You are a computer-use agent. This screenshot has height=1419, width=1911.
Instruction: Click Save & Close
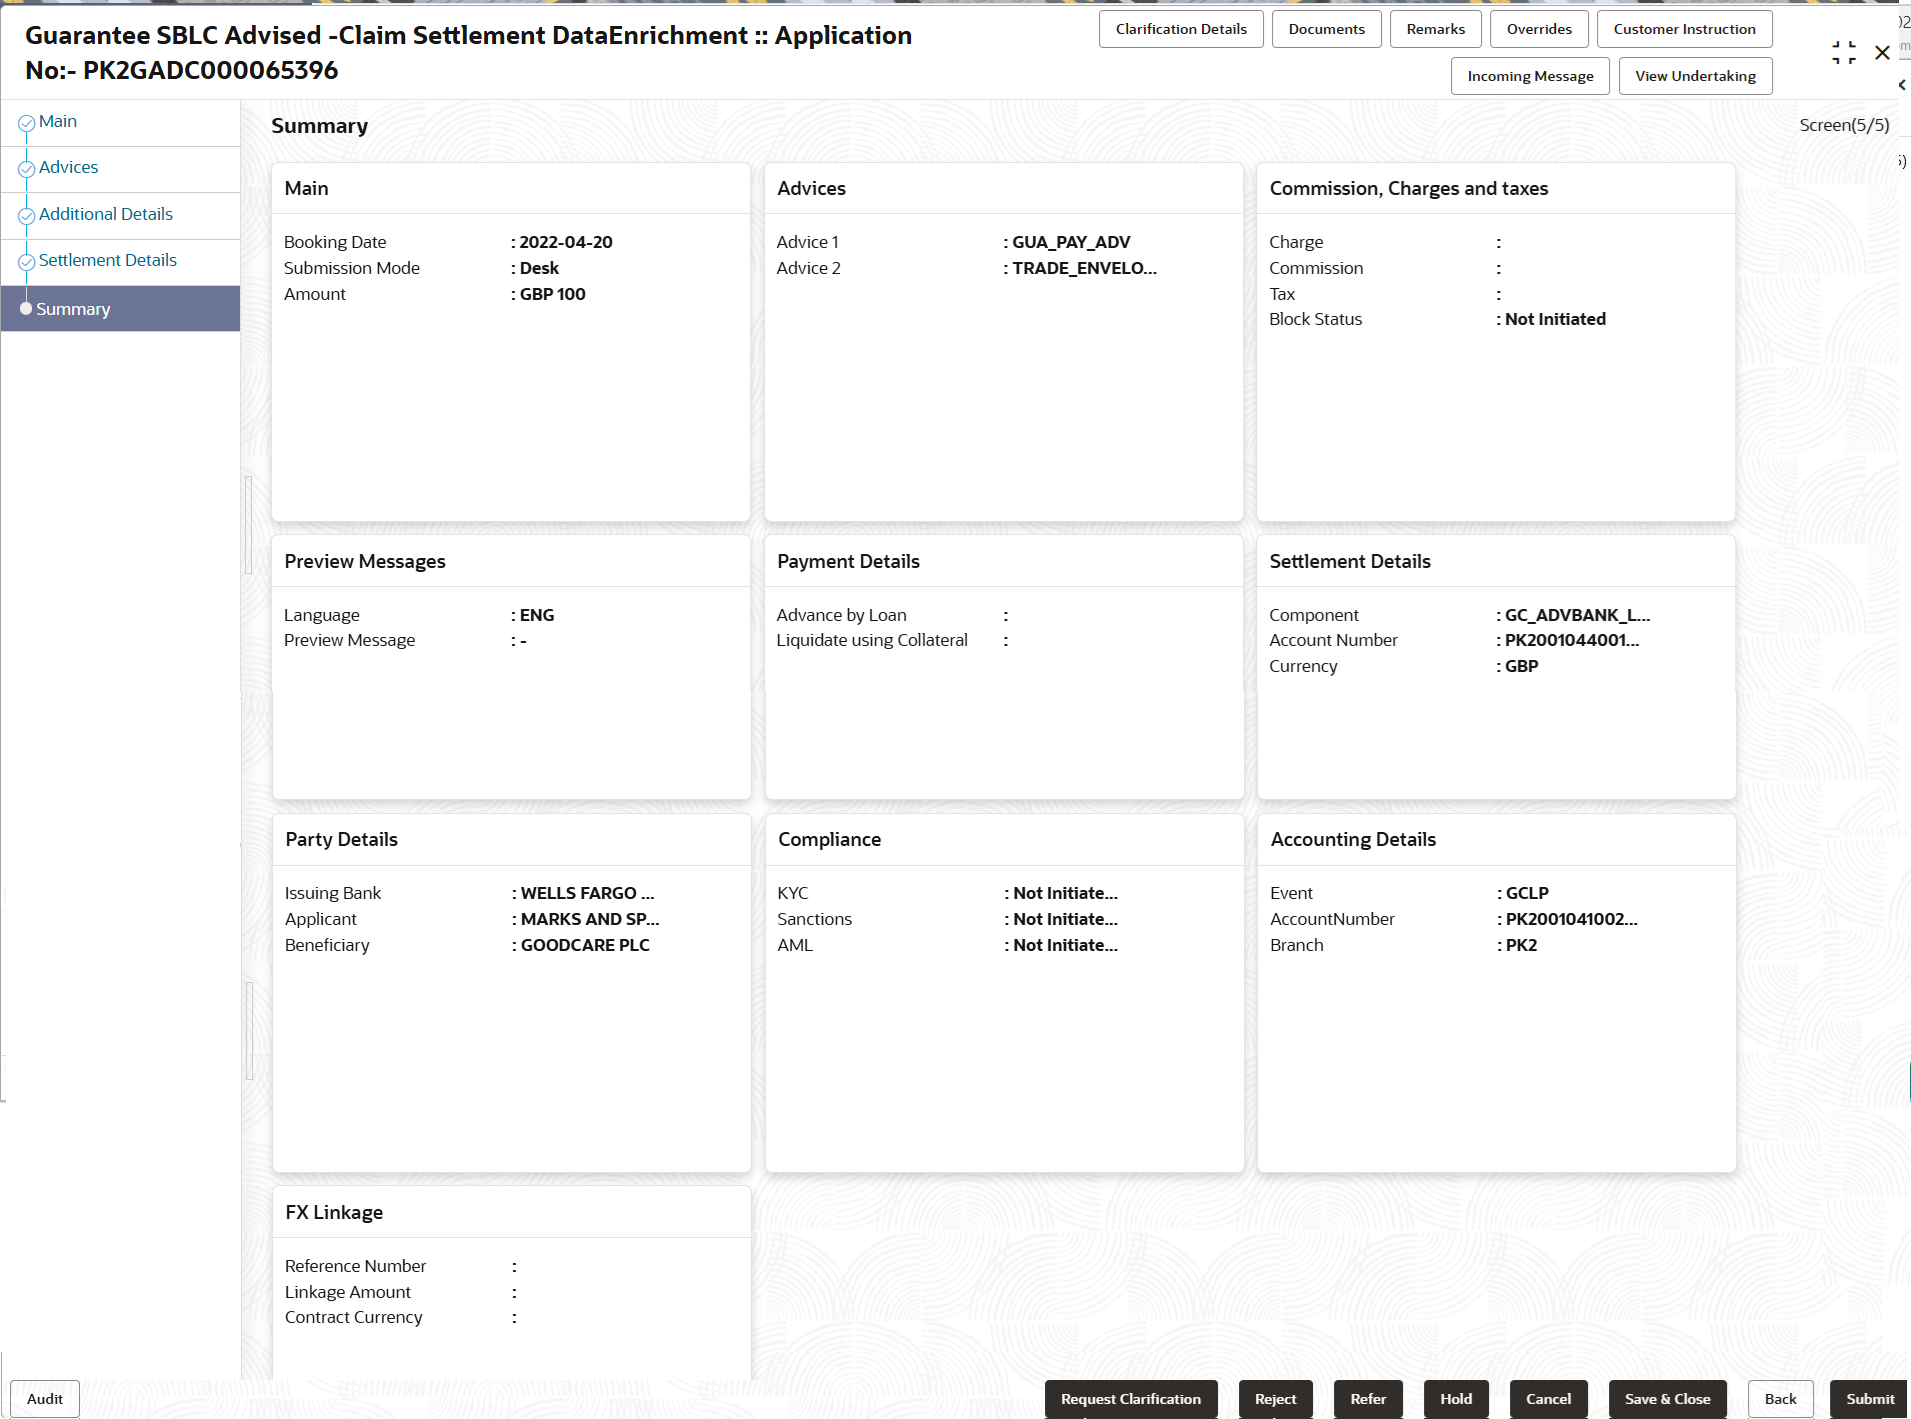(x=1667, y=1399)
